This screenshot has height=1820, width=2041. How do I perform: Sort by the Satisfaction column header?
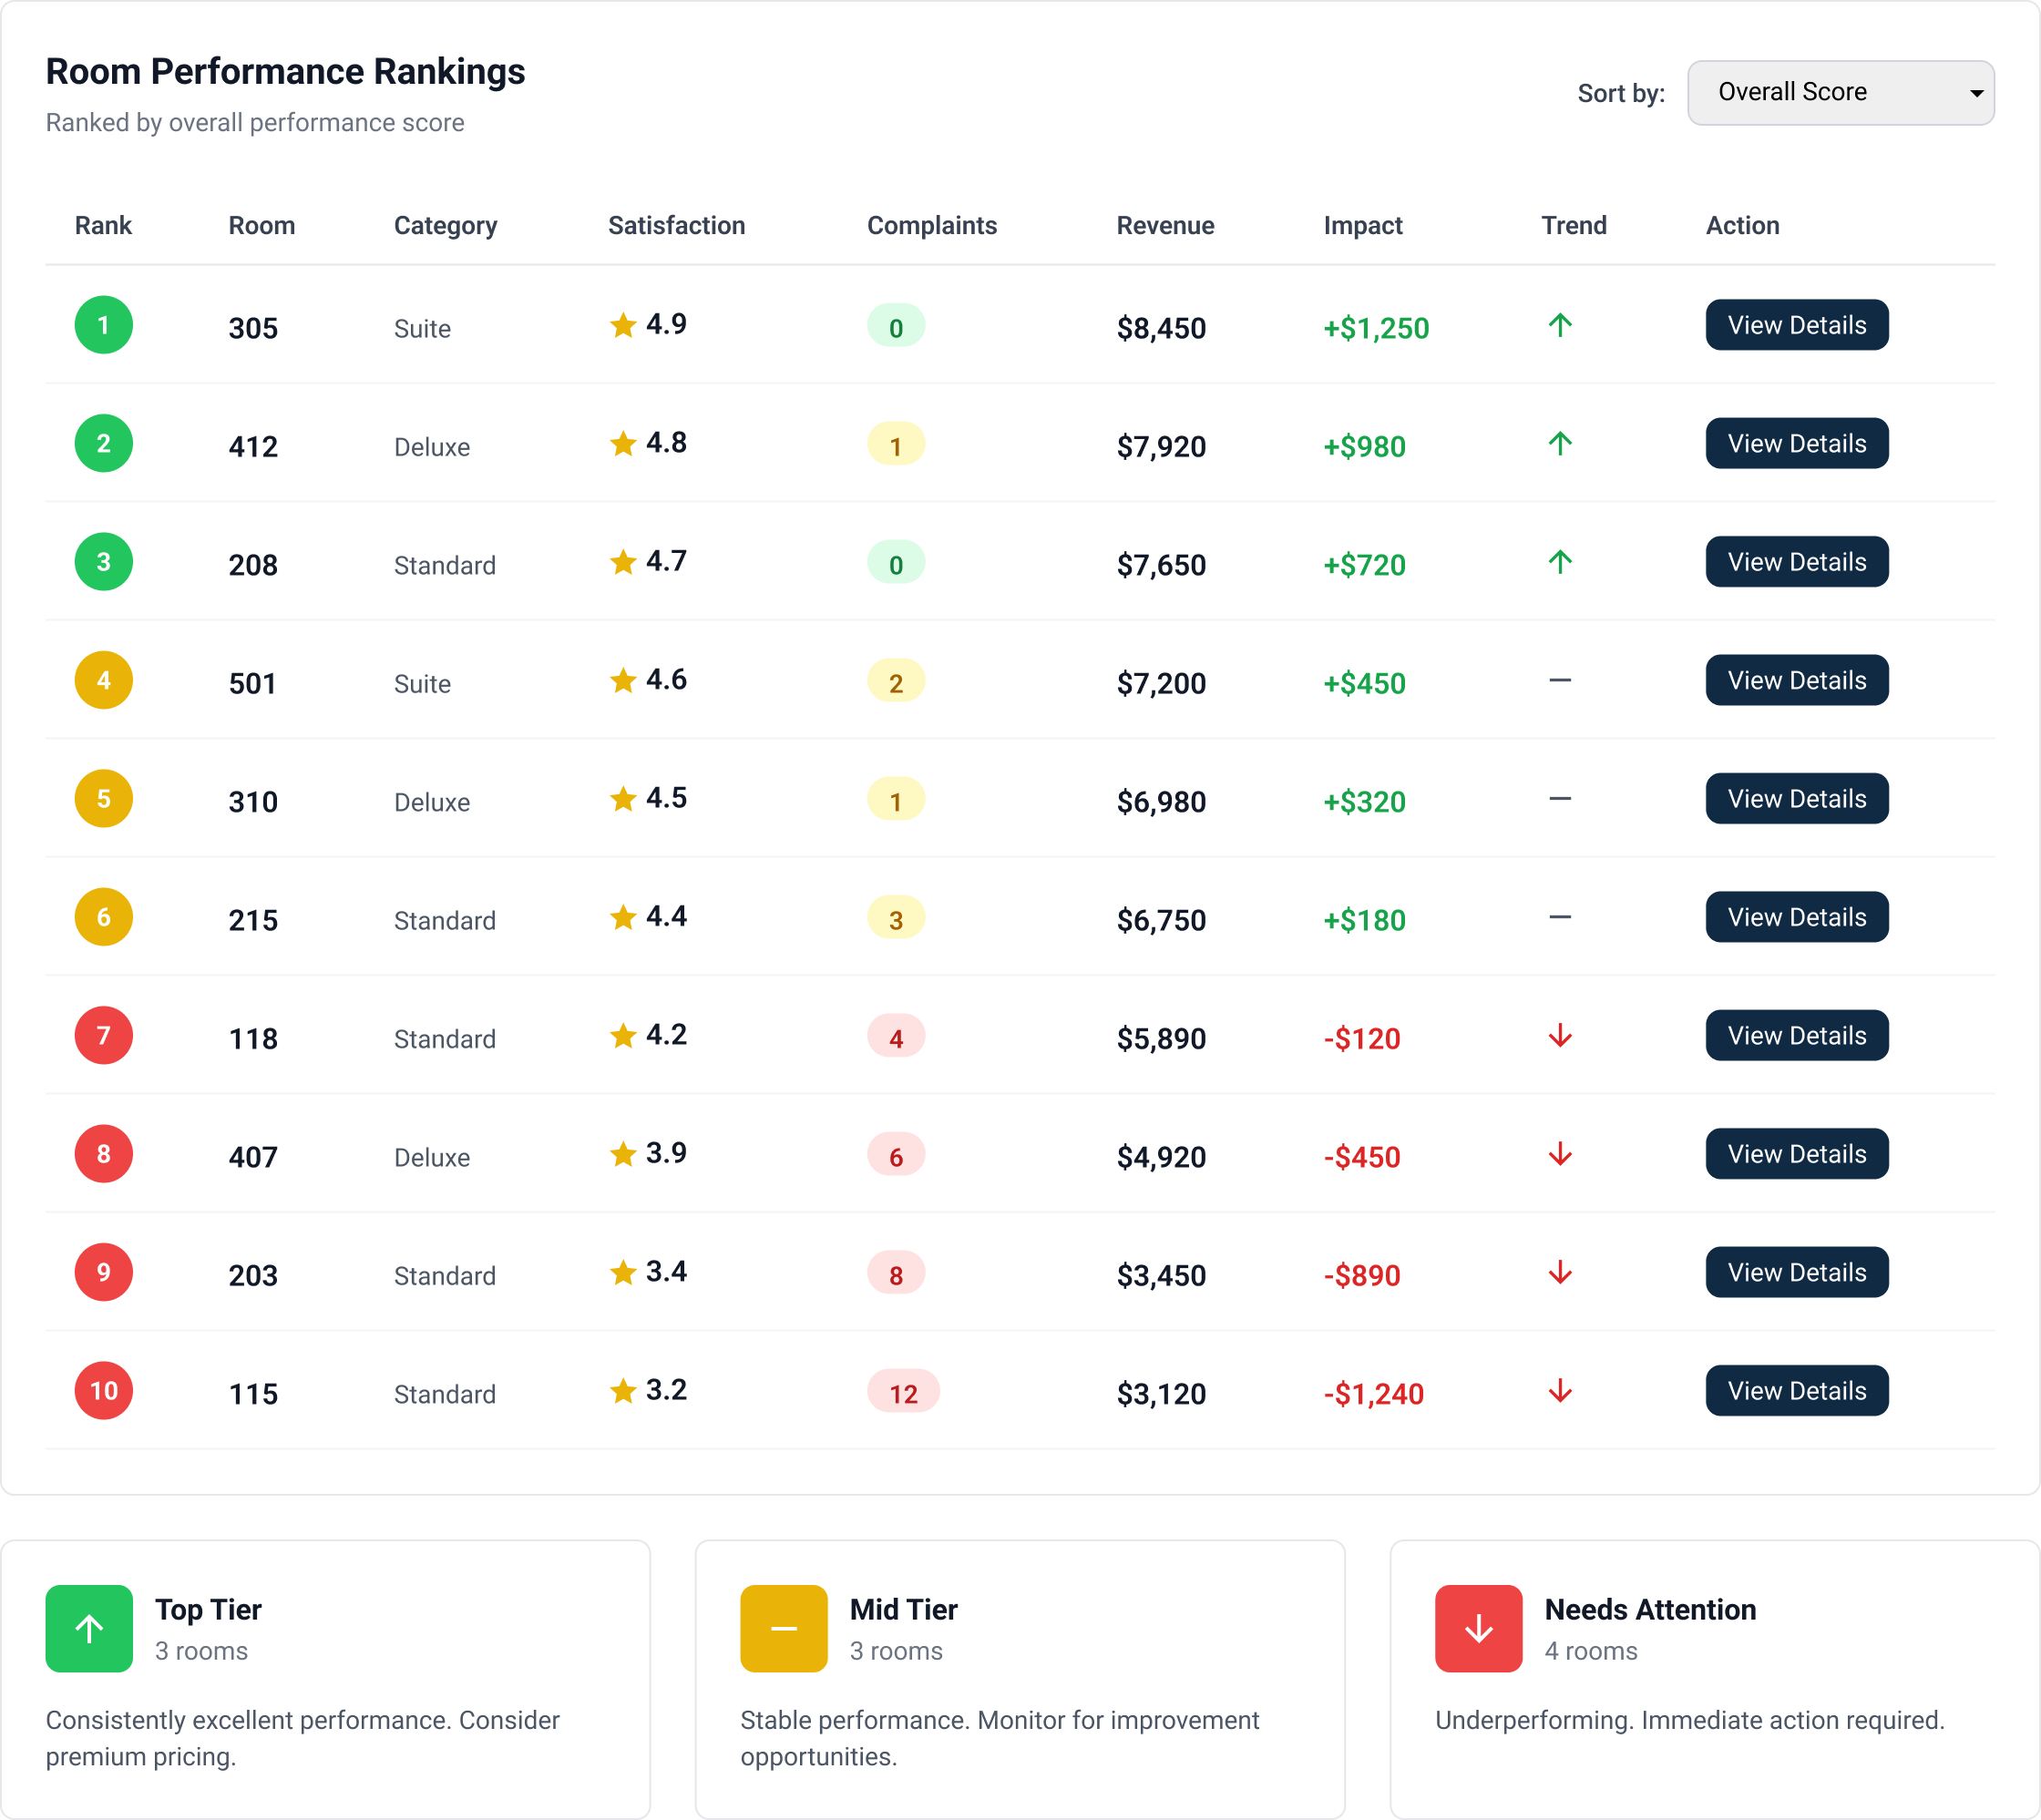coord(676,225)
